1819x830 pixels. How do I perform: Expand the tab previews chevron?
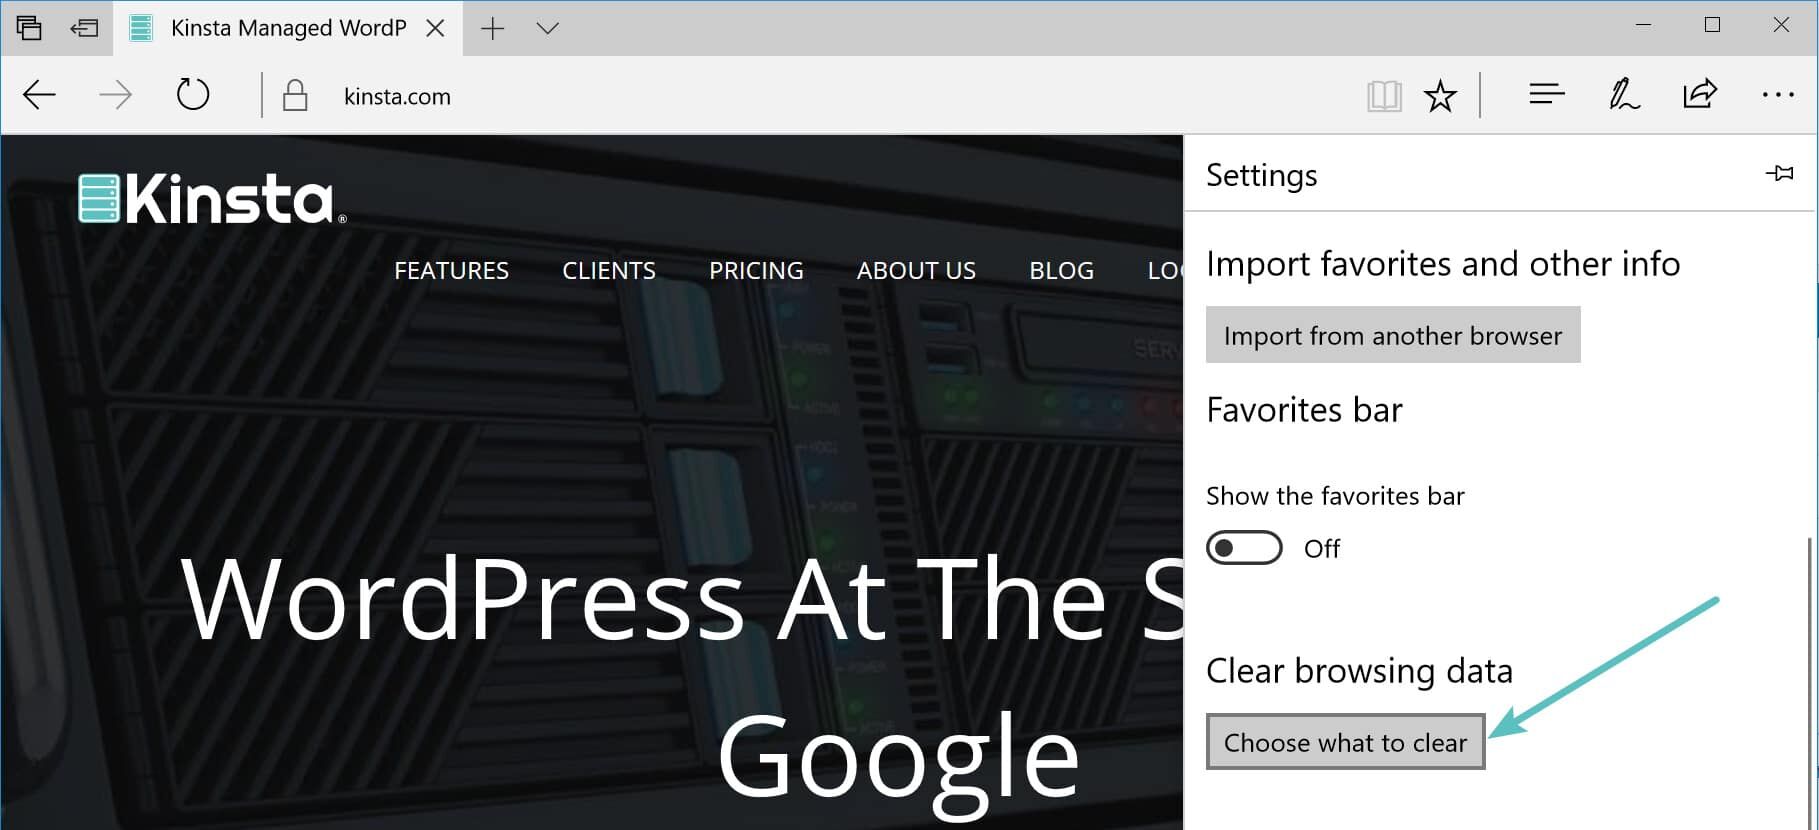point(547,28)
